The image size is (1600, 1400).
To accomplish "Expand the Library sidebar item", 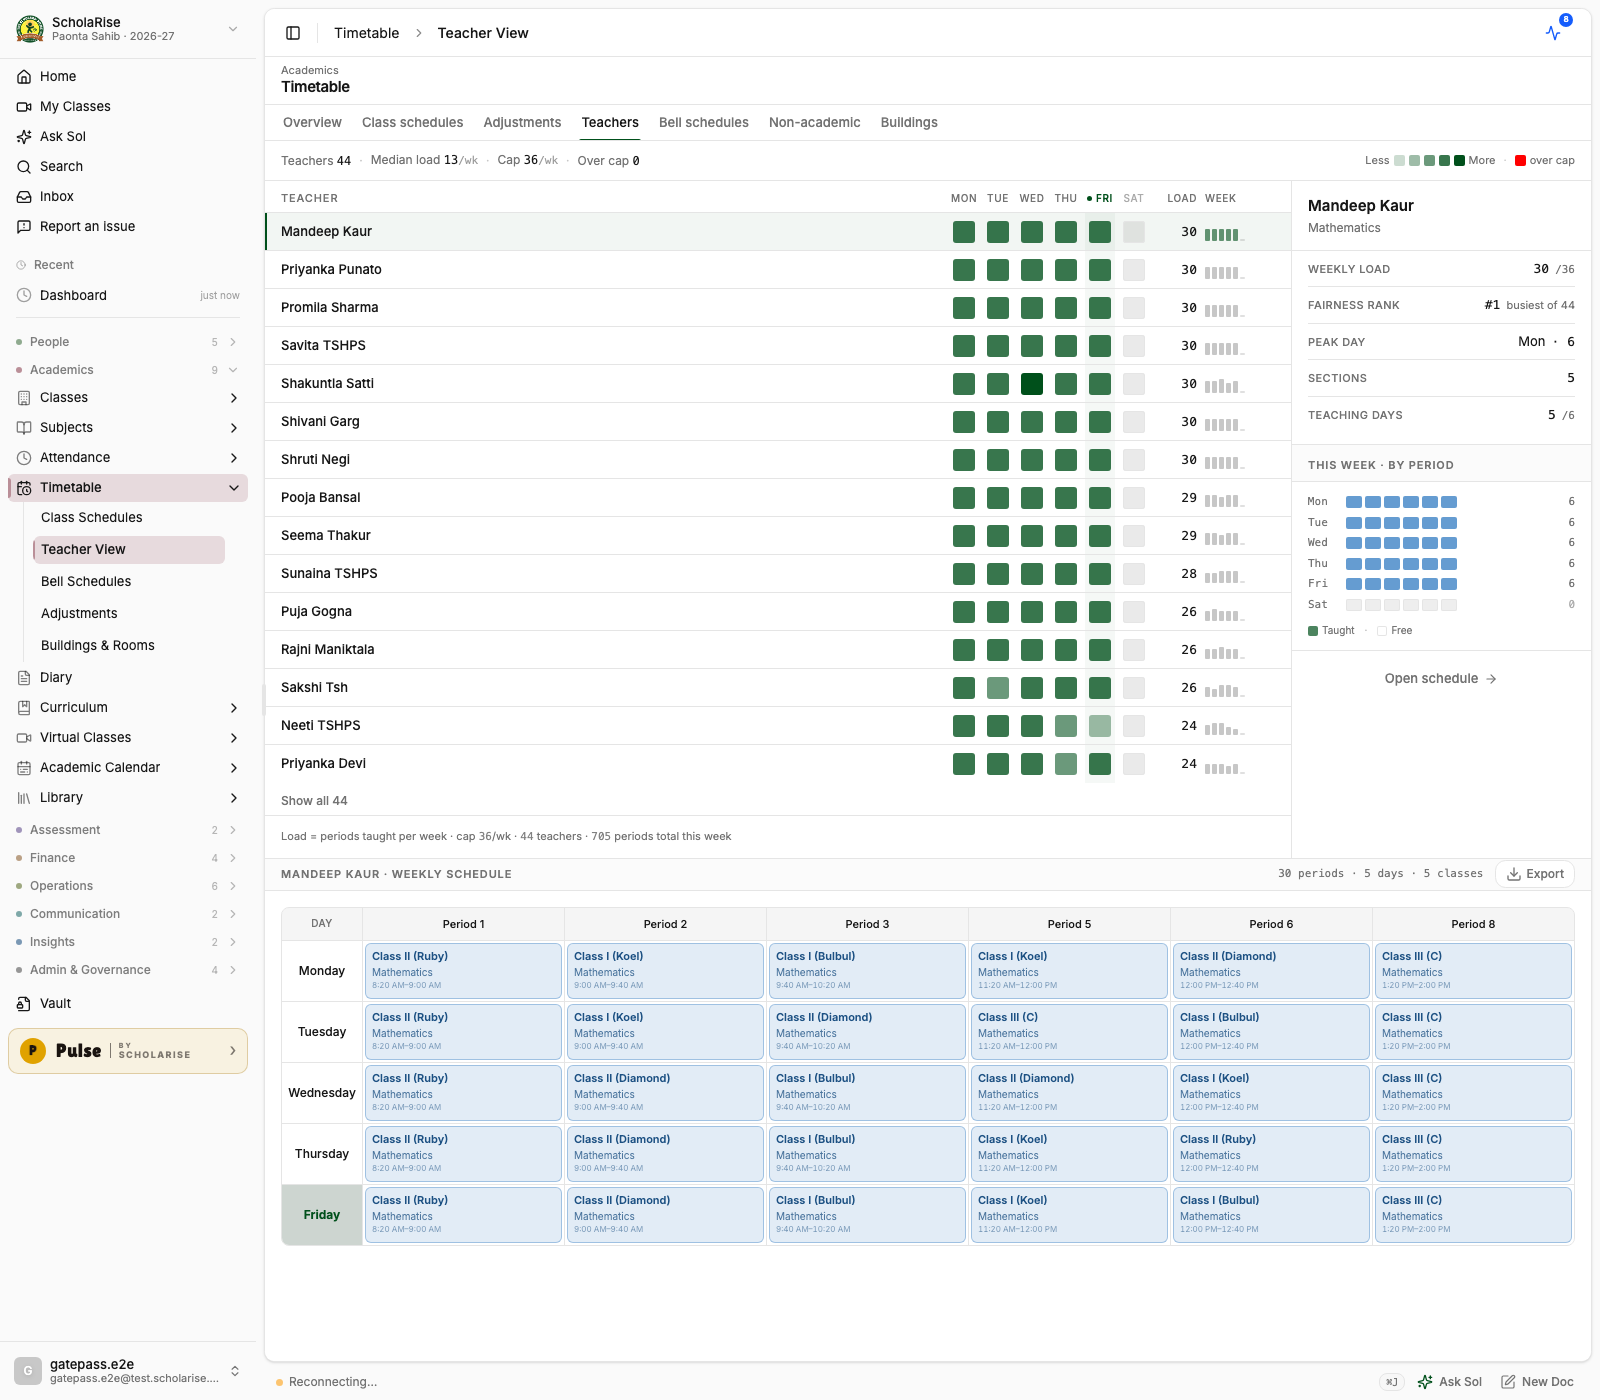I will coord(234,798).
